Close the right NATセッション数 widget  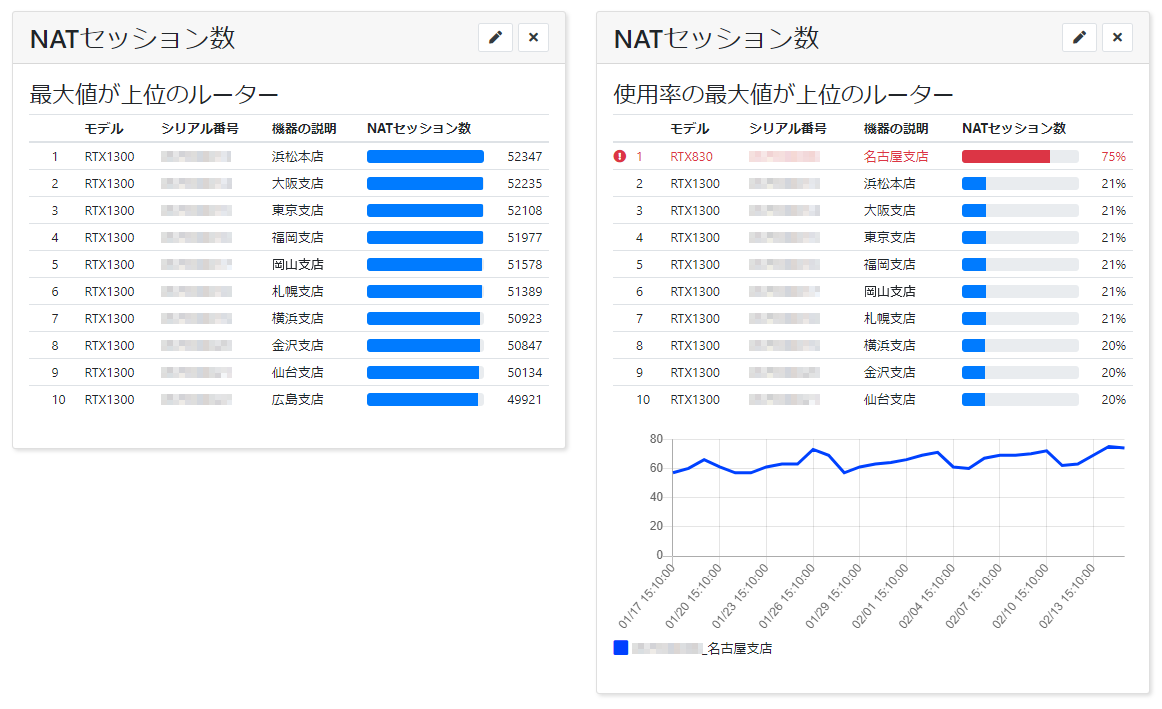pyautogui.click(x=1117, y=37)
